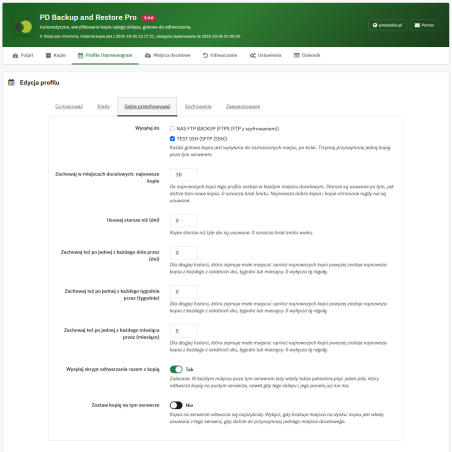Viewport: 452px width, 452px height.
Task: Click the shop protection status line in header
Action: [x=140, y=36]
